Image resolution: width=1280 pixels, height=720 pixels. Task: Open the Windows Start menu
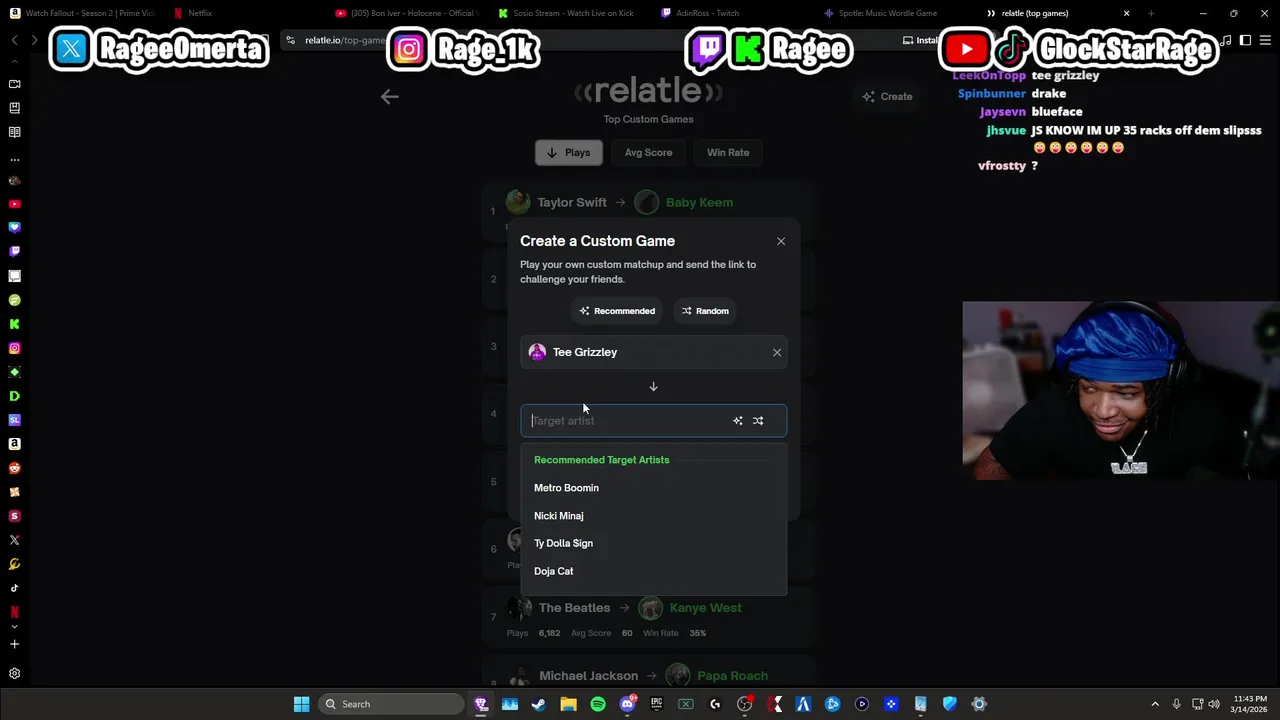301,704
